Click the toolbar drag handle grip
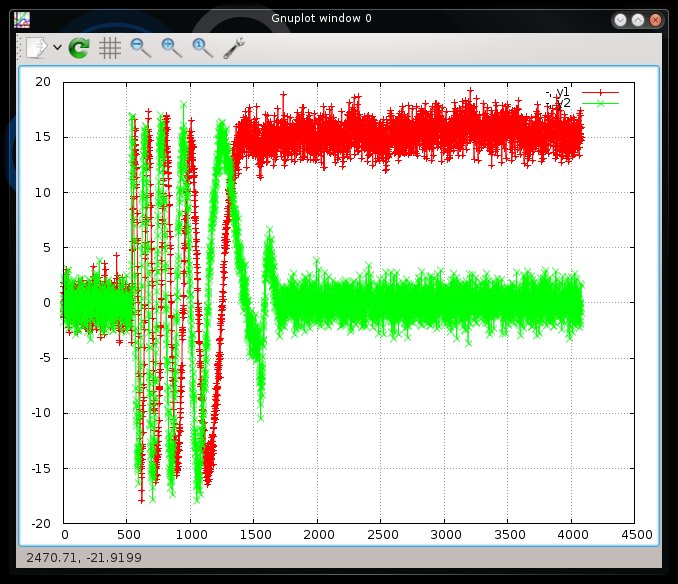This screenshot has width=678, height=584. [20, 47]
